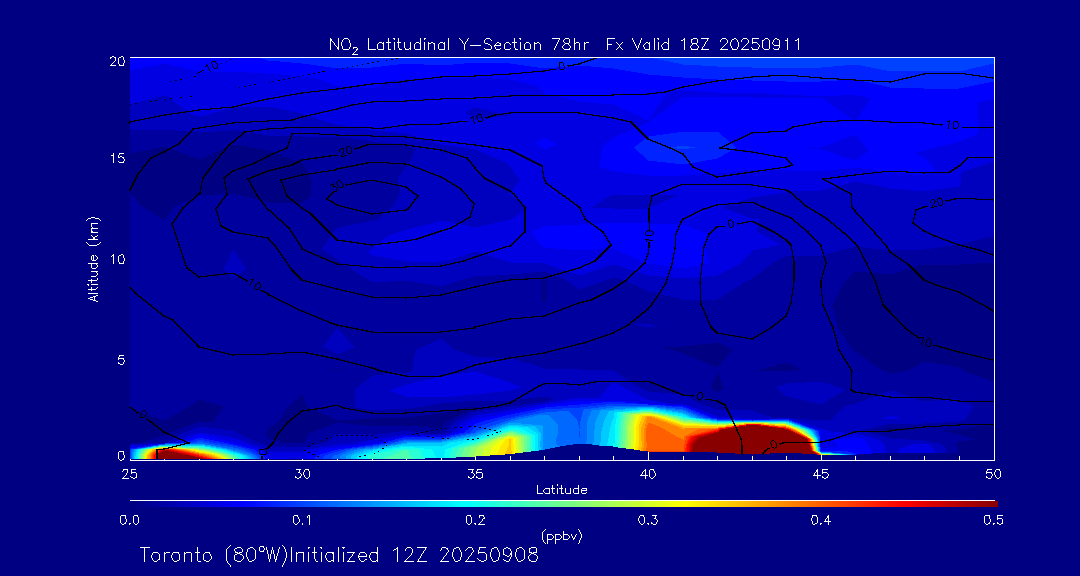This screenshot has height=576, width=1080.
Task: Click the colorbar tick label 0.4
Action: [x=821, y=520]
